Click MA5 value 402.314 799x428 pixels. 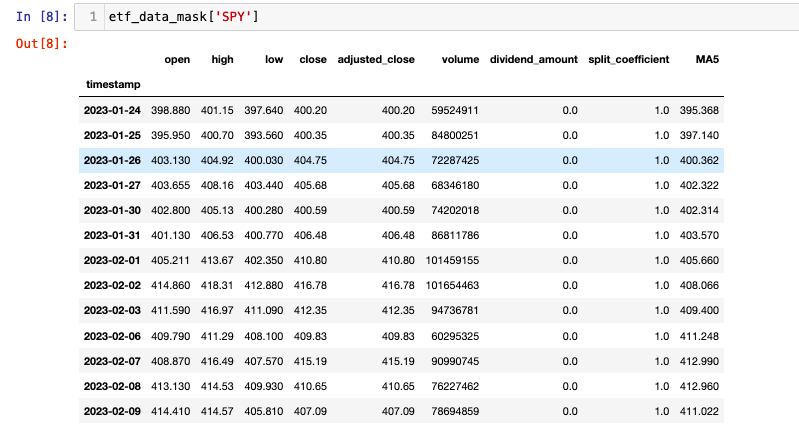[x=699, y=210]
